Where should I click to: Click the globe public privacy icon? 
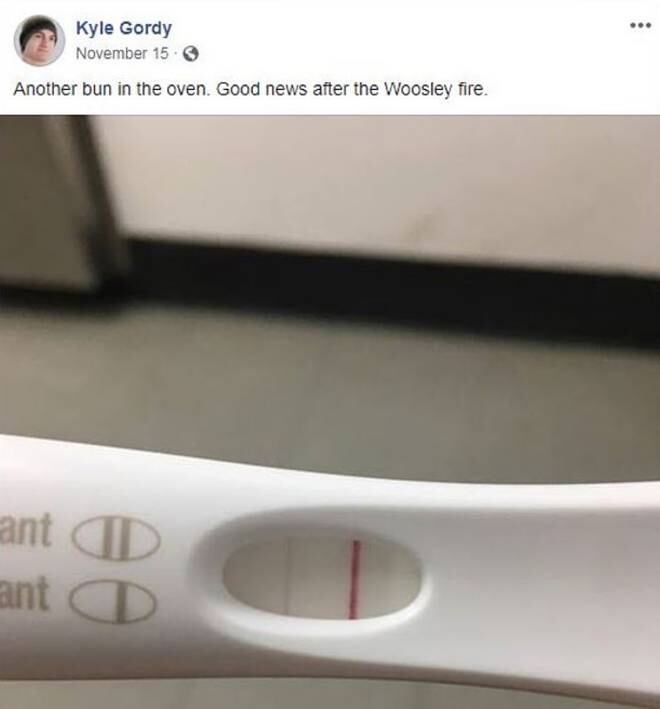191,54
